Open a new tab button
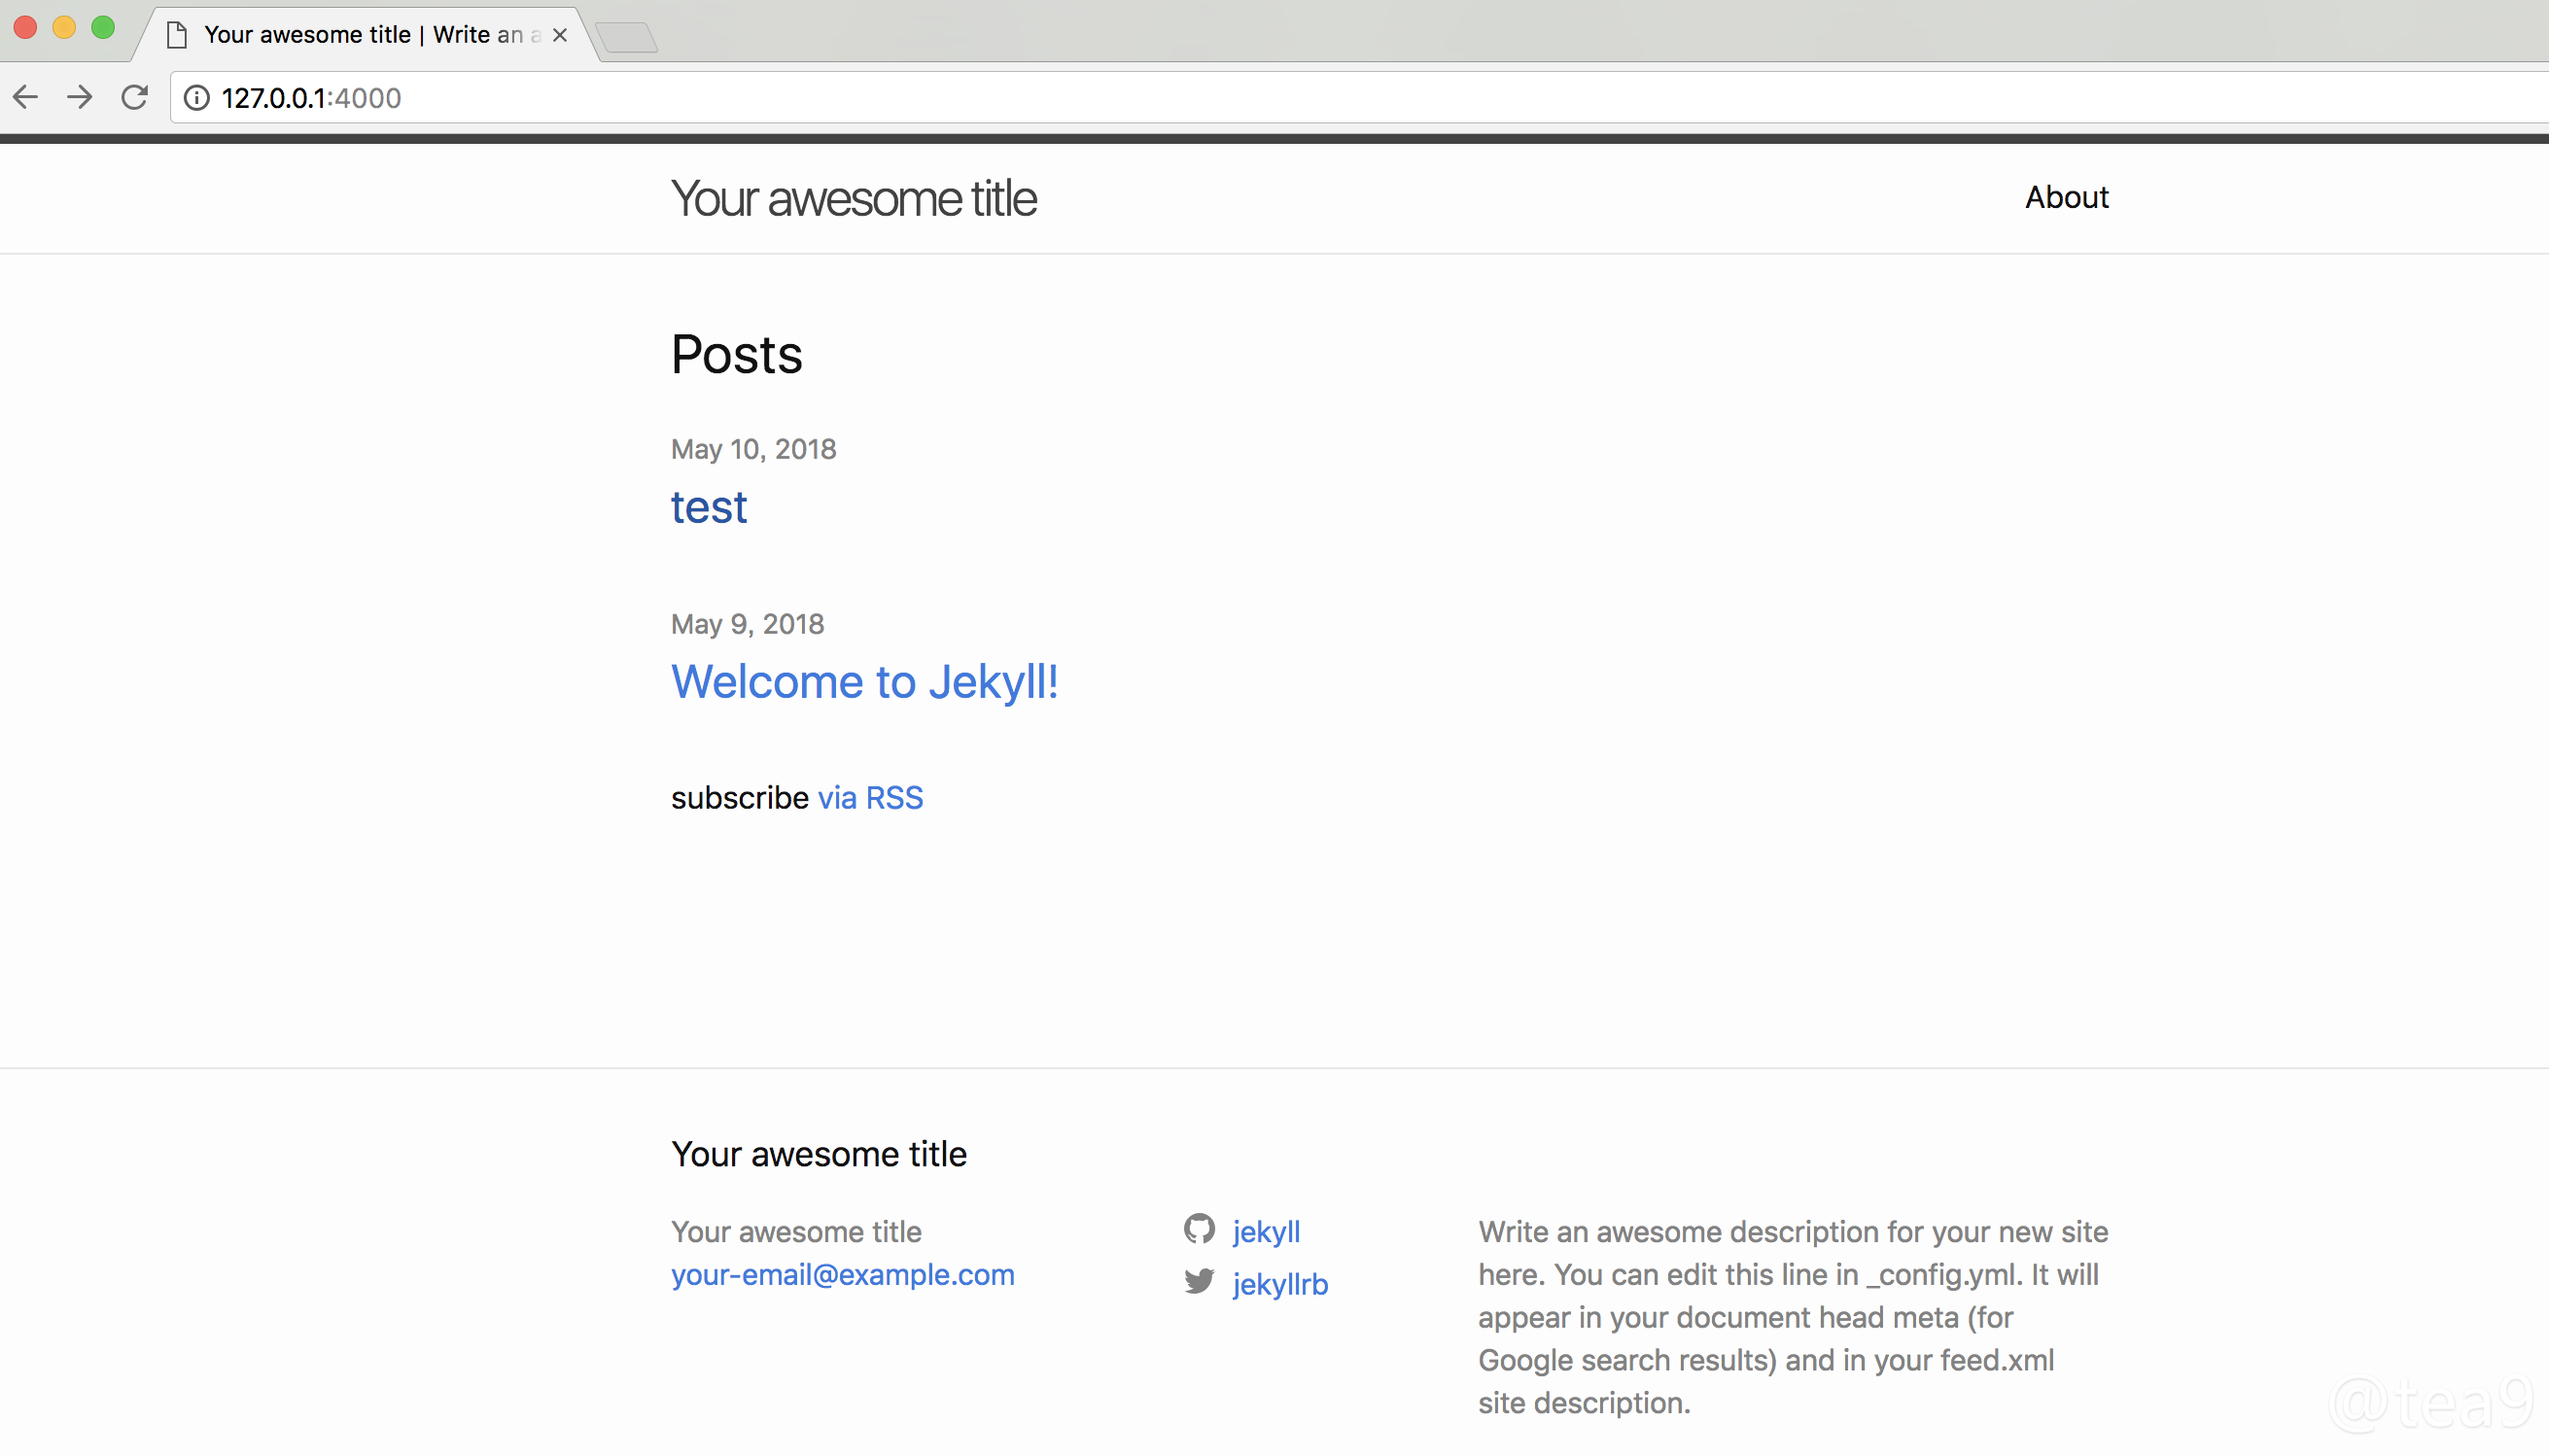 point(627,38)
